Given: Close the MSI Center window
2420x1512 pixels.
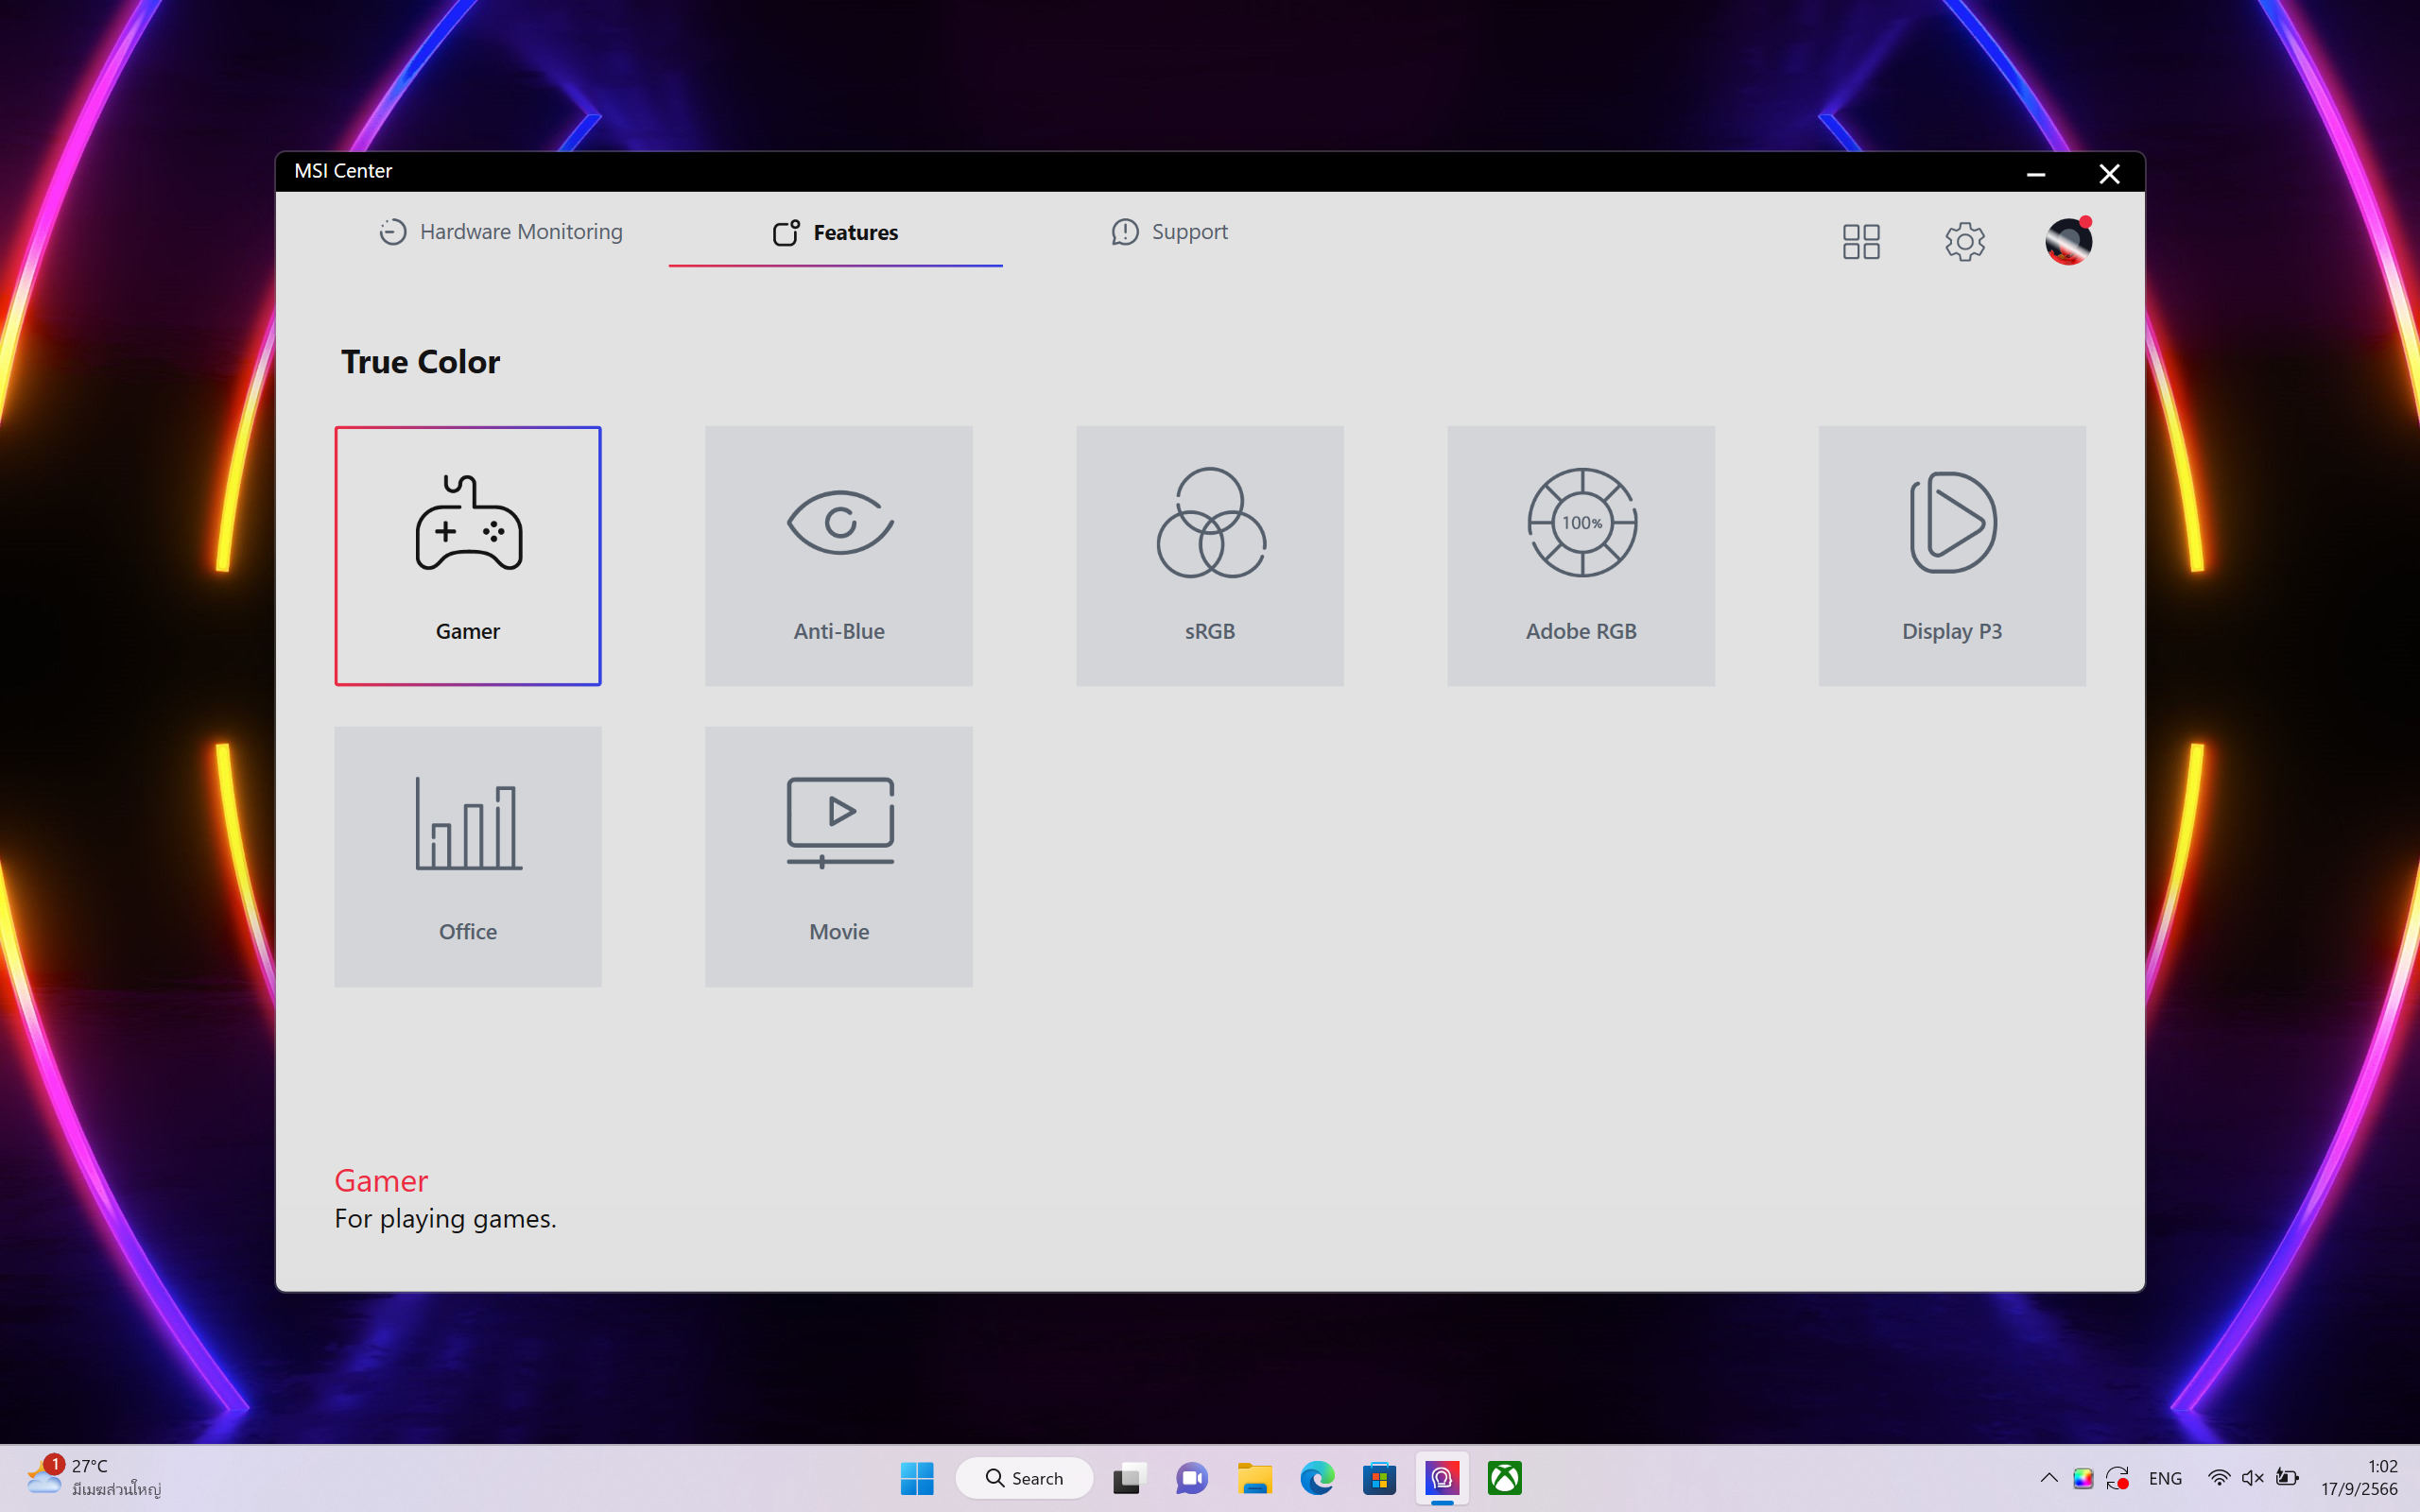Looking at the screenshot, I should pyautogui.click(x=2109, y=174).
